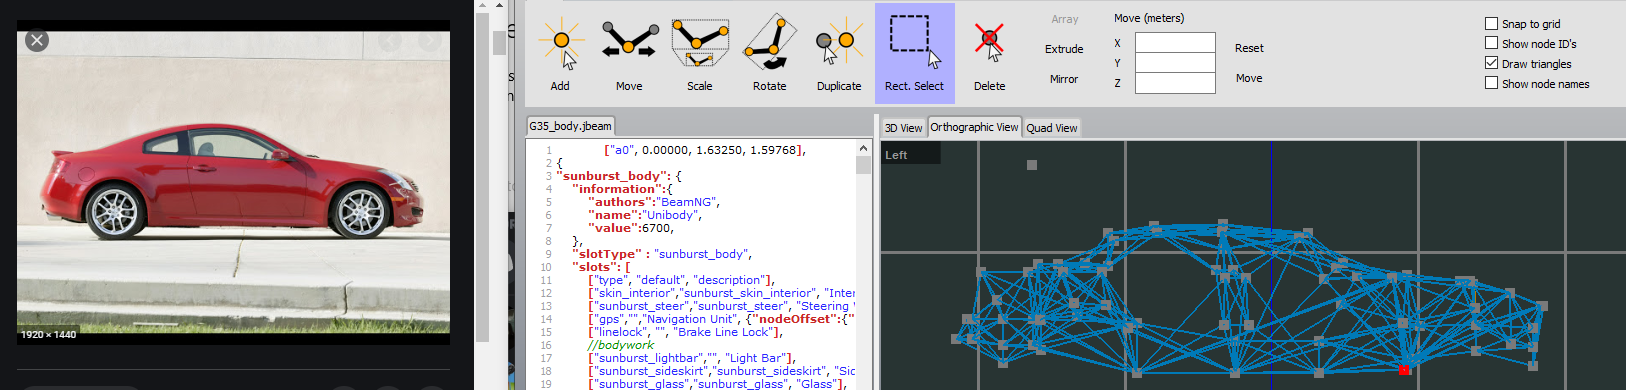Click the 1920 × 1440 image size label
Screen dimensions: 1626x390
(49, 335)
